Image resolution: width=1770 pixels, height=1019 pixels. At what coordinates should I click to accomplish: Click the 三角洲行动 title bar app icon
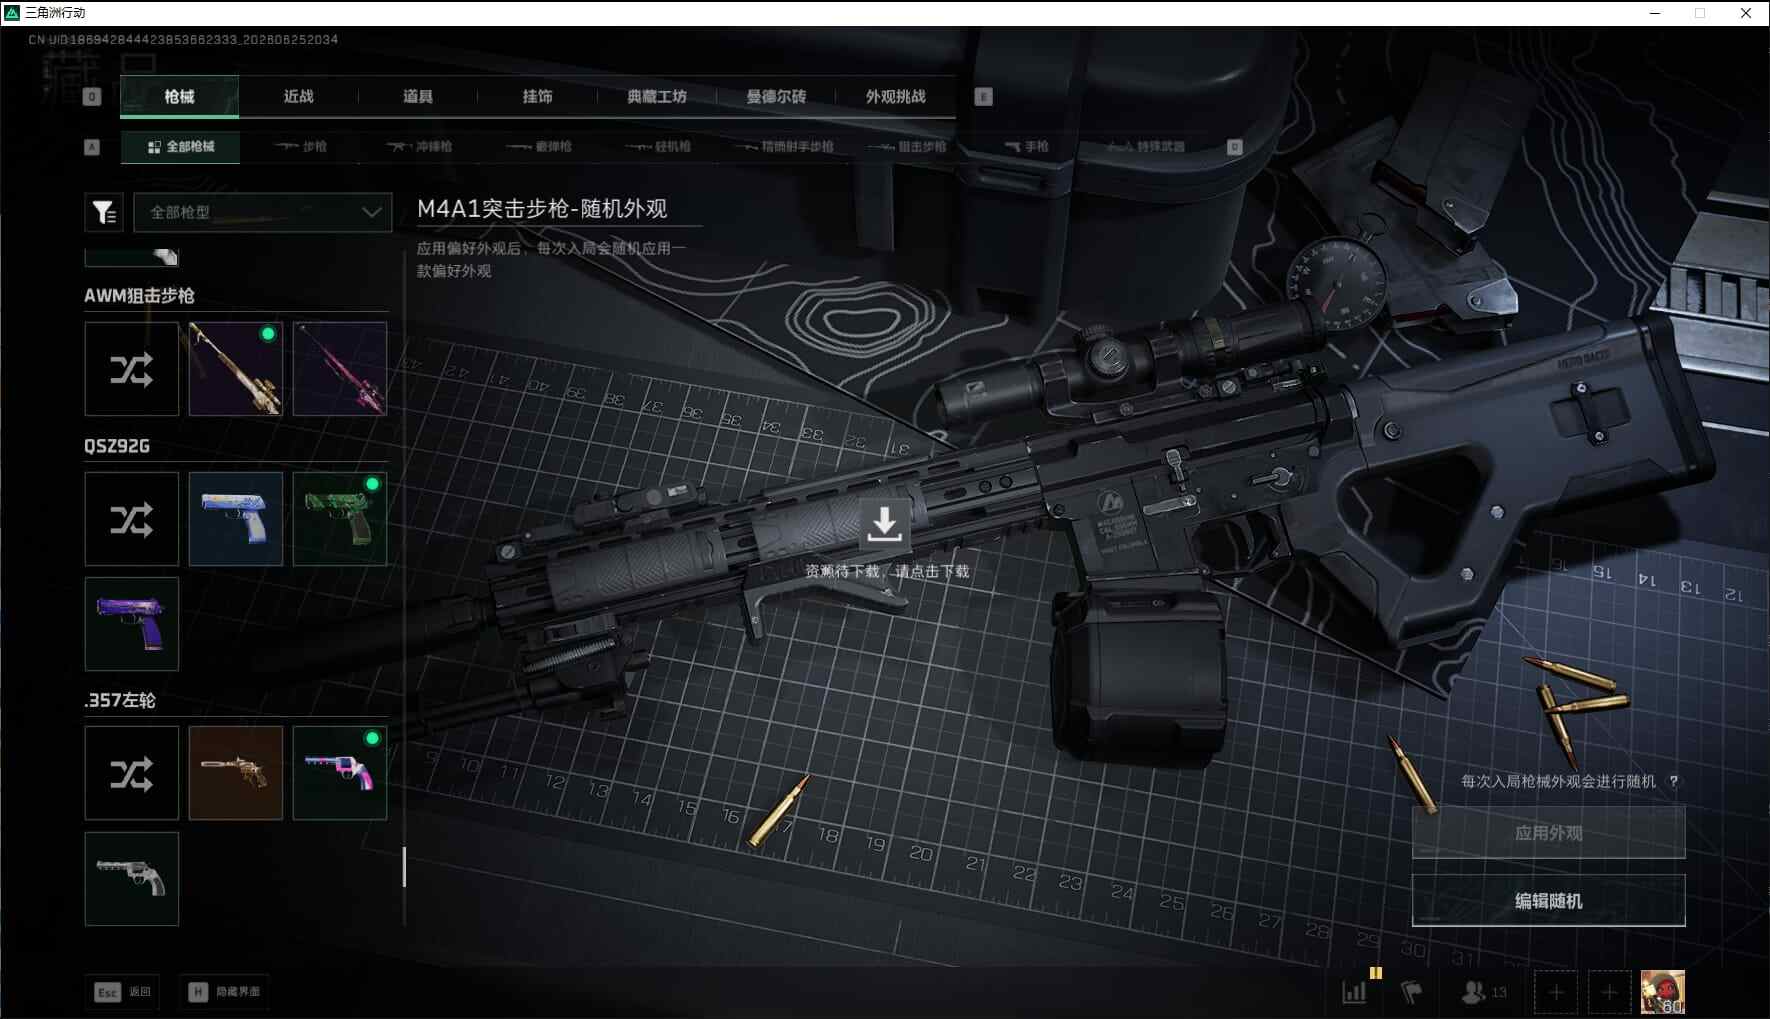pyautogui.click(x=12, y=13)
